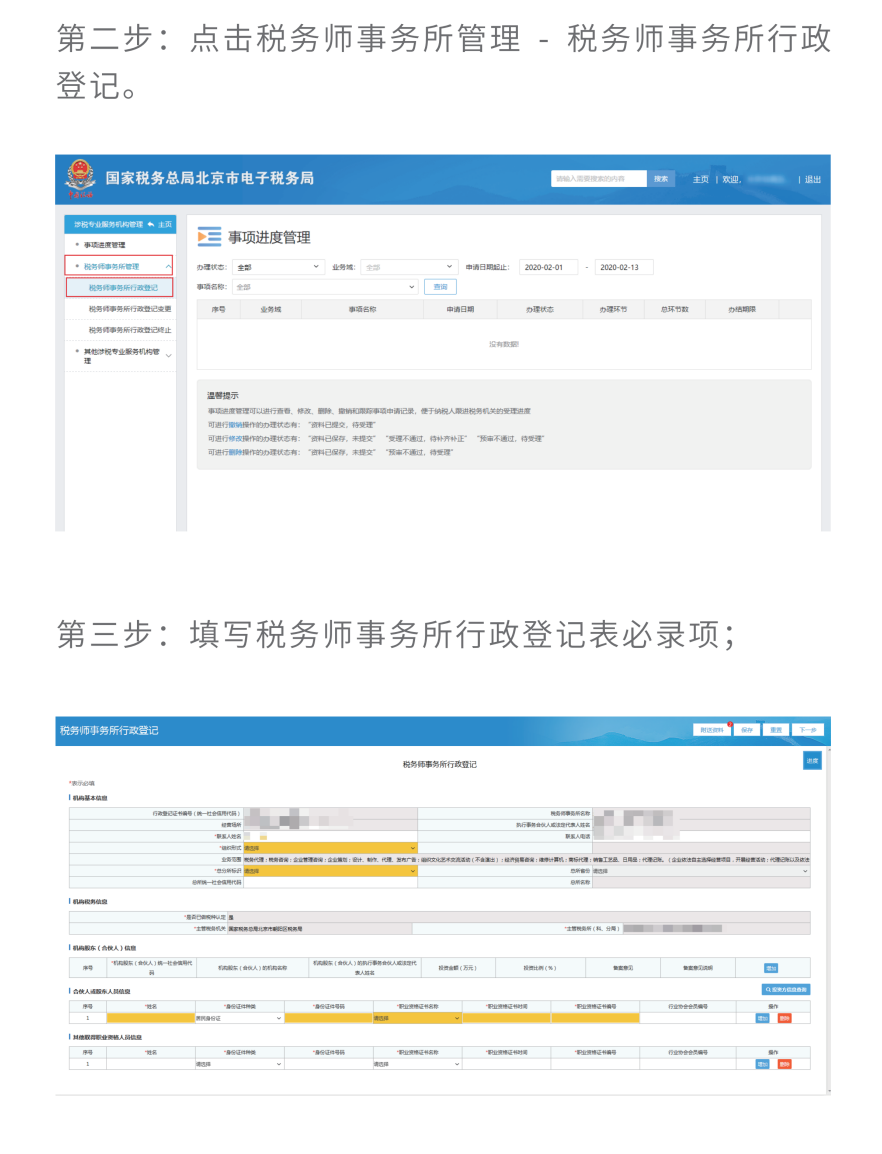The height and width of the screenshot is (1154, 882).
Task: Click the 修改 blue link in tips
Action: [236, 439]
